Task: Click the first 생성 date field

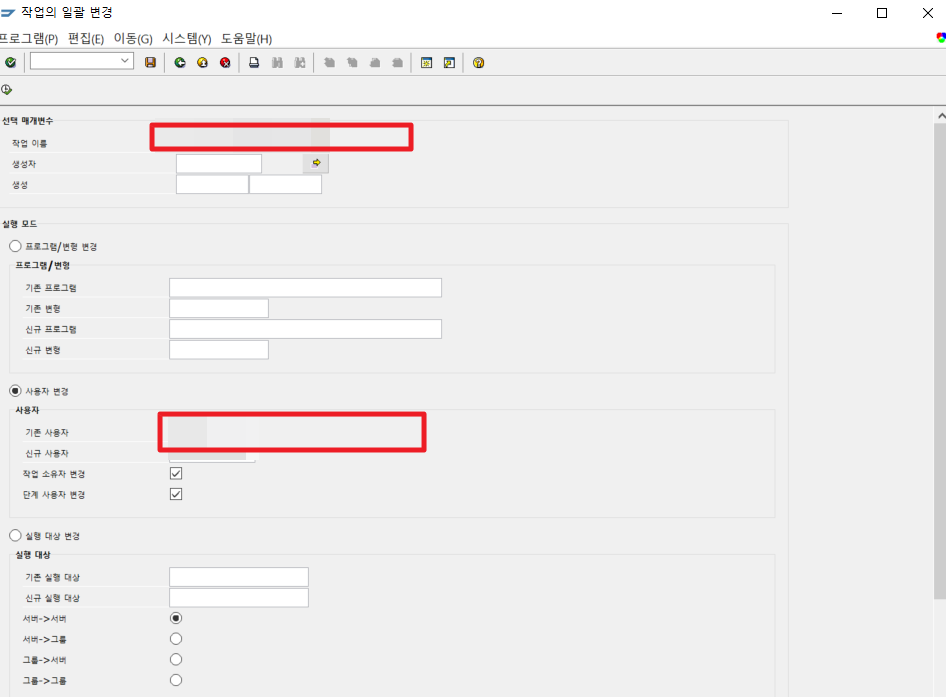Action: [x=212, y=184]
